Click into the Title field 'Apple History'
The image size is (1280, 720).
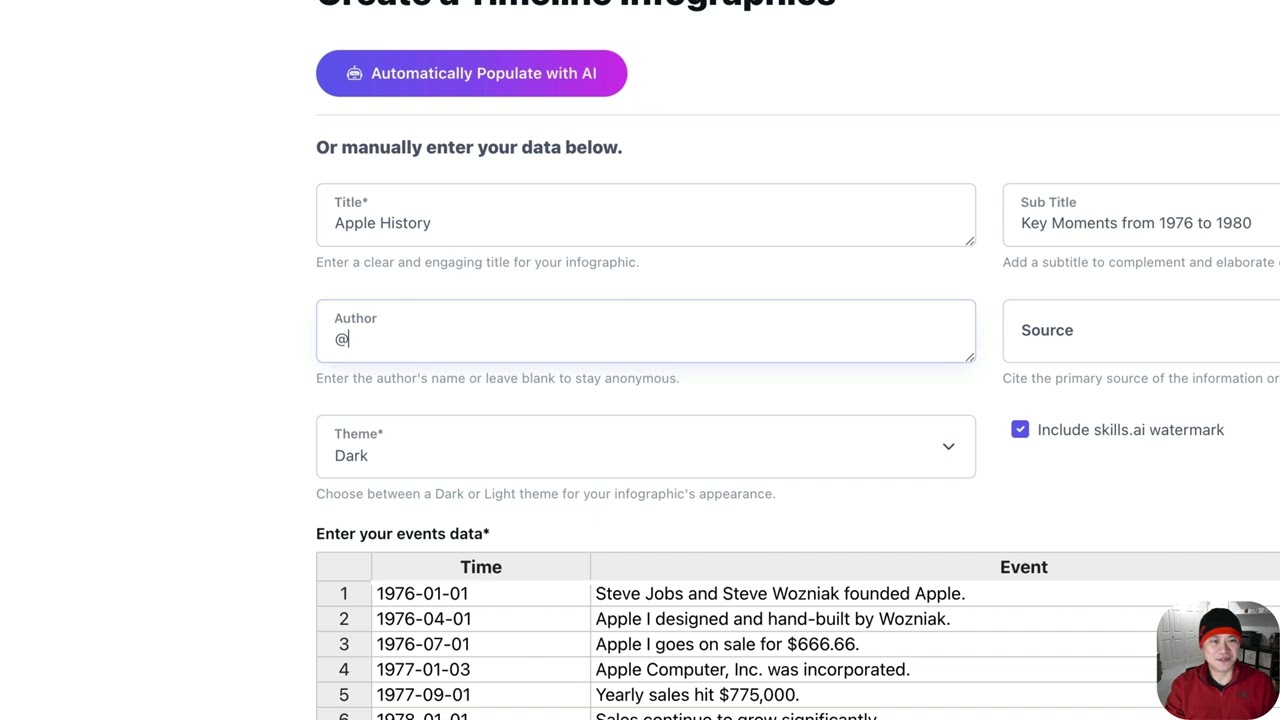pos(645,223)
